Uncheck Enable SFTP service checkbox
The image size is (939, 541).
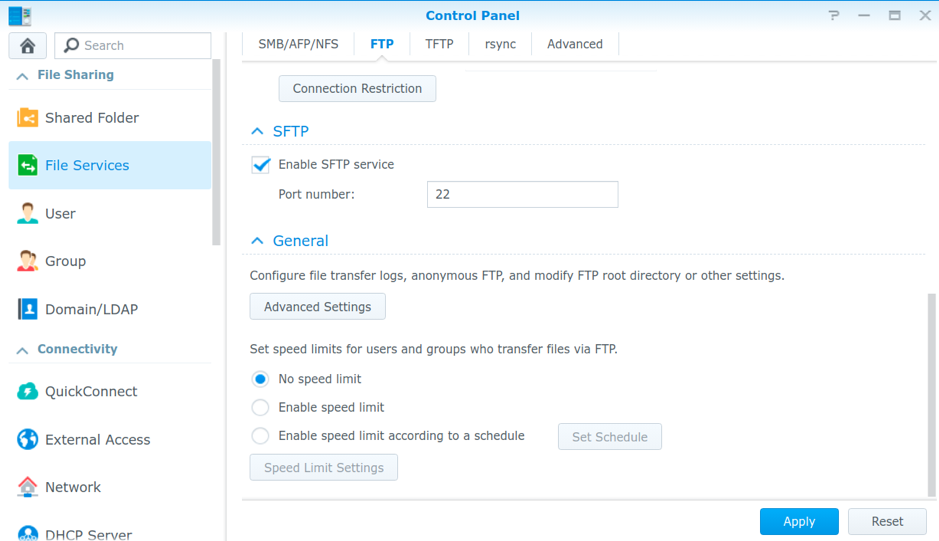(x=261, y=165)
